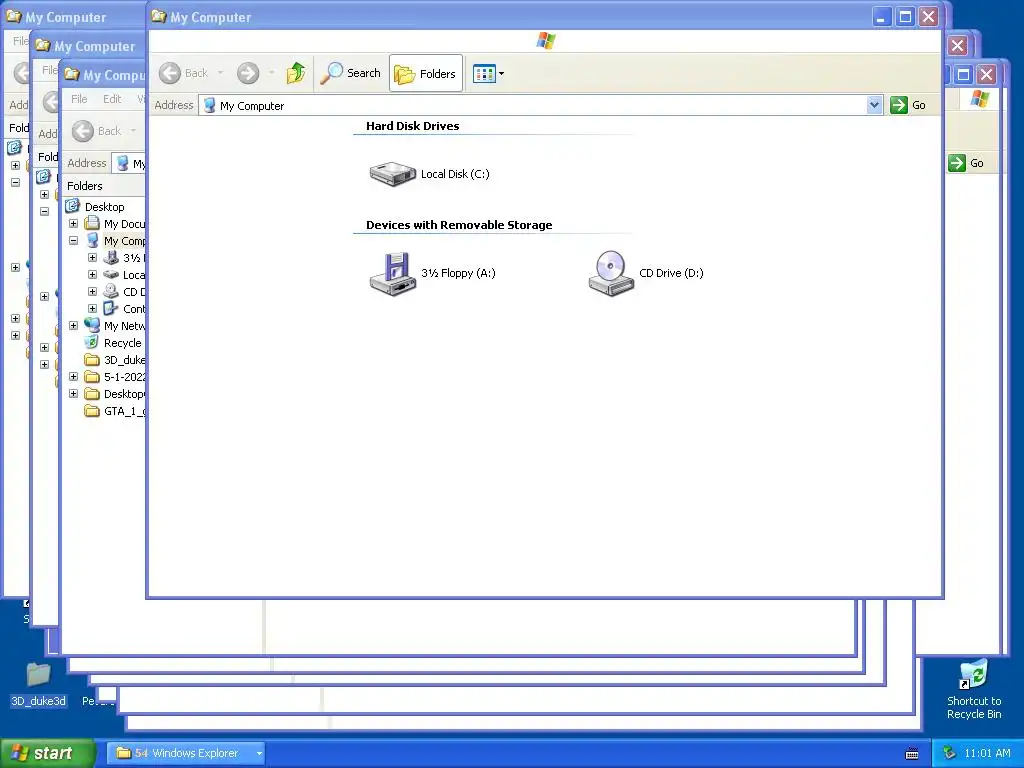Expand 3½ Floppy node in folder tree

click(x=92, y=258)
